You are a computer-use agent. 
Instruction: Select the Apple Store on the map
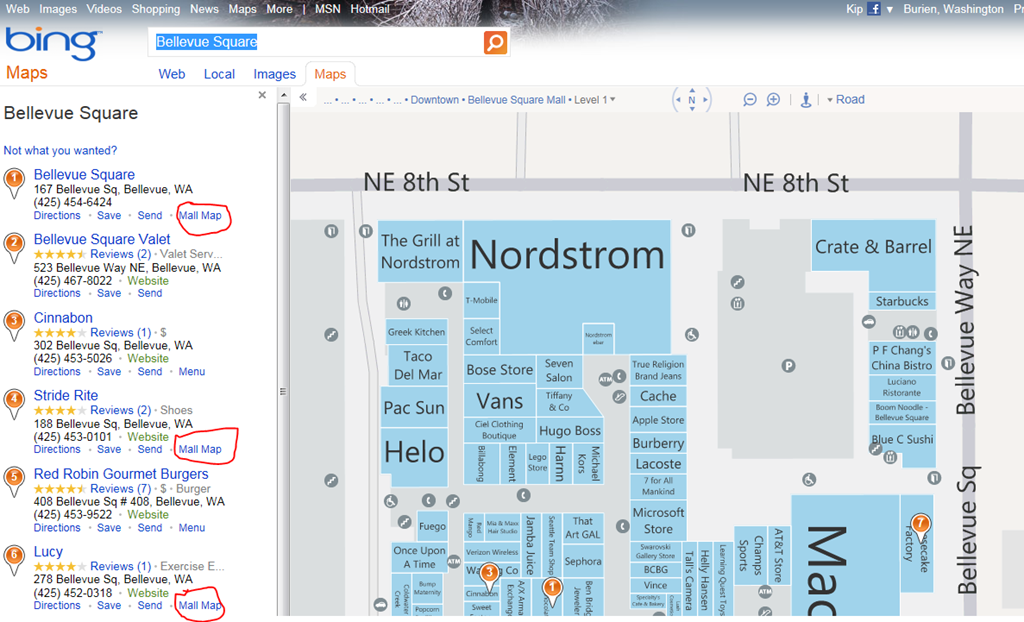(658, 420)
